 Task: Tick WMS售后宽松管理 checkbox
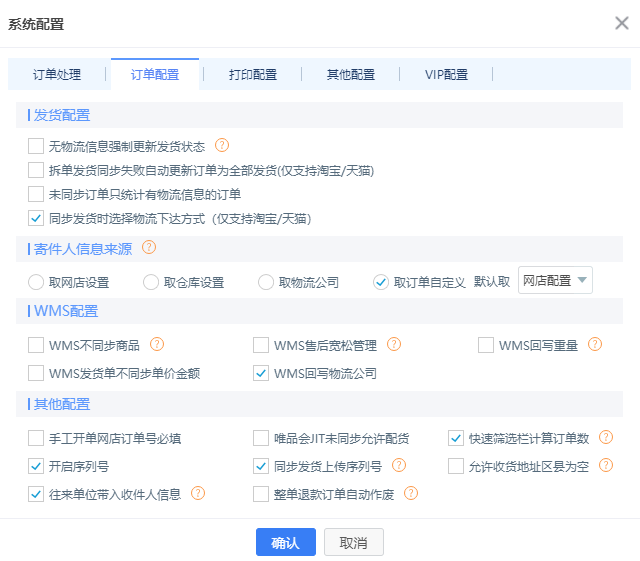(x=261, y=345)
